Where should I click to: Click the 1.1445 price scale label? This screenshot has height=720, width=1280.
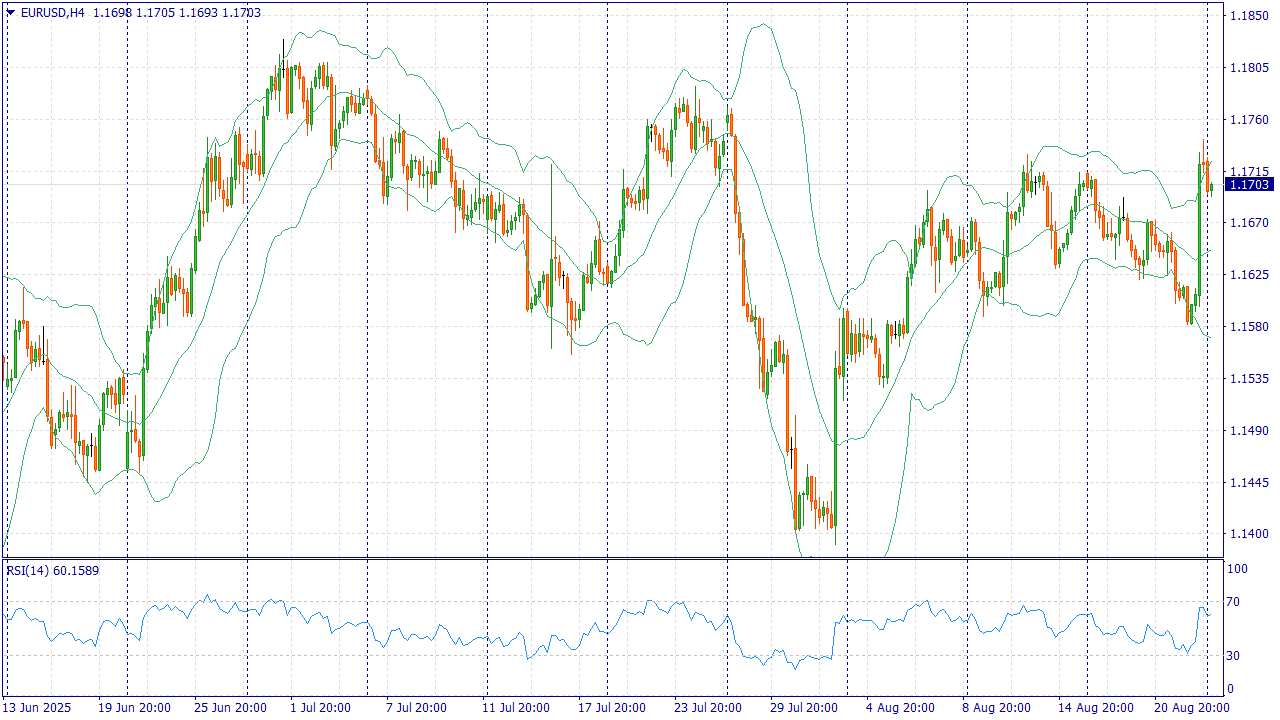pos(1249,483)
